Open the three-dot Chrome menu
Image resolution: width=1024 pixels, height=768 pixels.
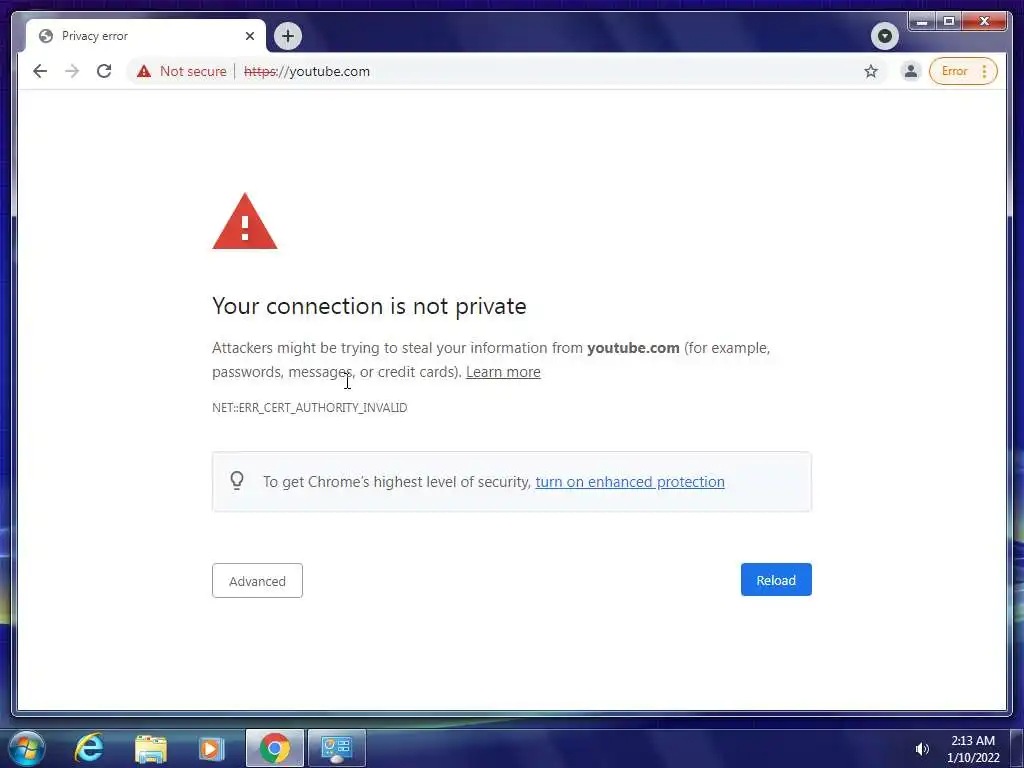(984, 71)
